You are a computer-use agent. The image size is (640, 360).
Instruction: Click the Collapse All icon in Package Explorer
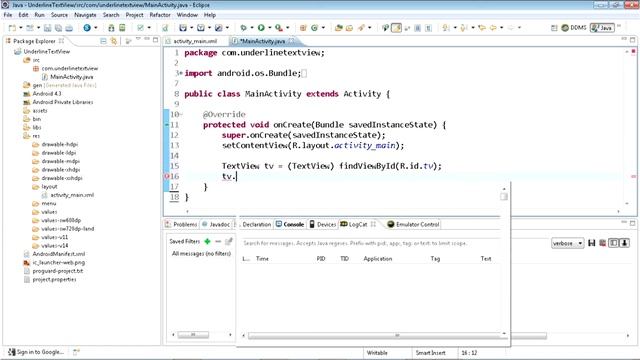(103, 41)
